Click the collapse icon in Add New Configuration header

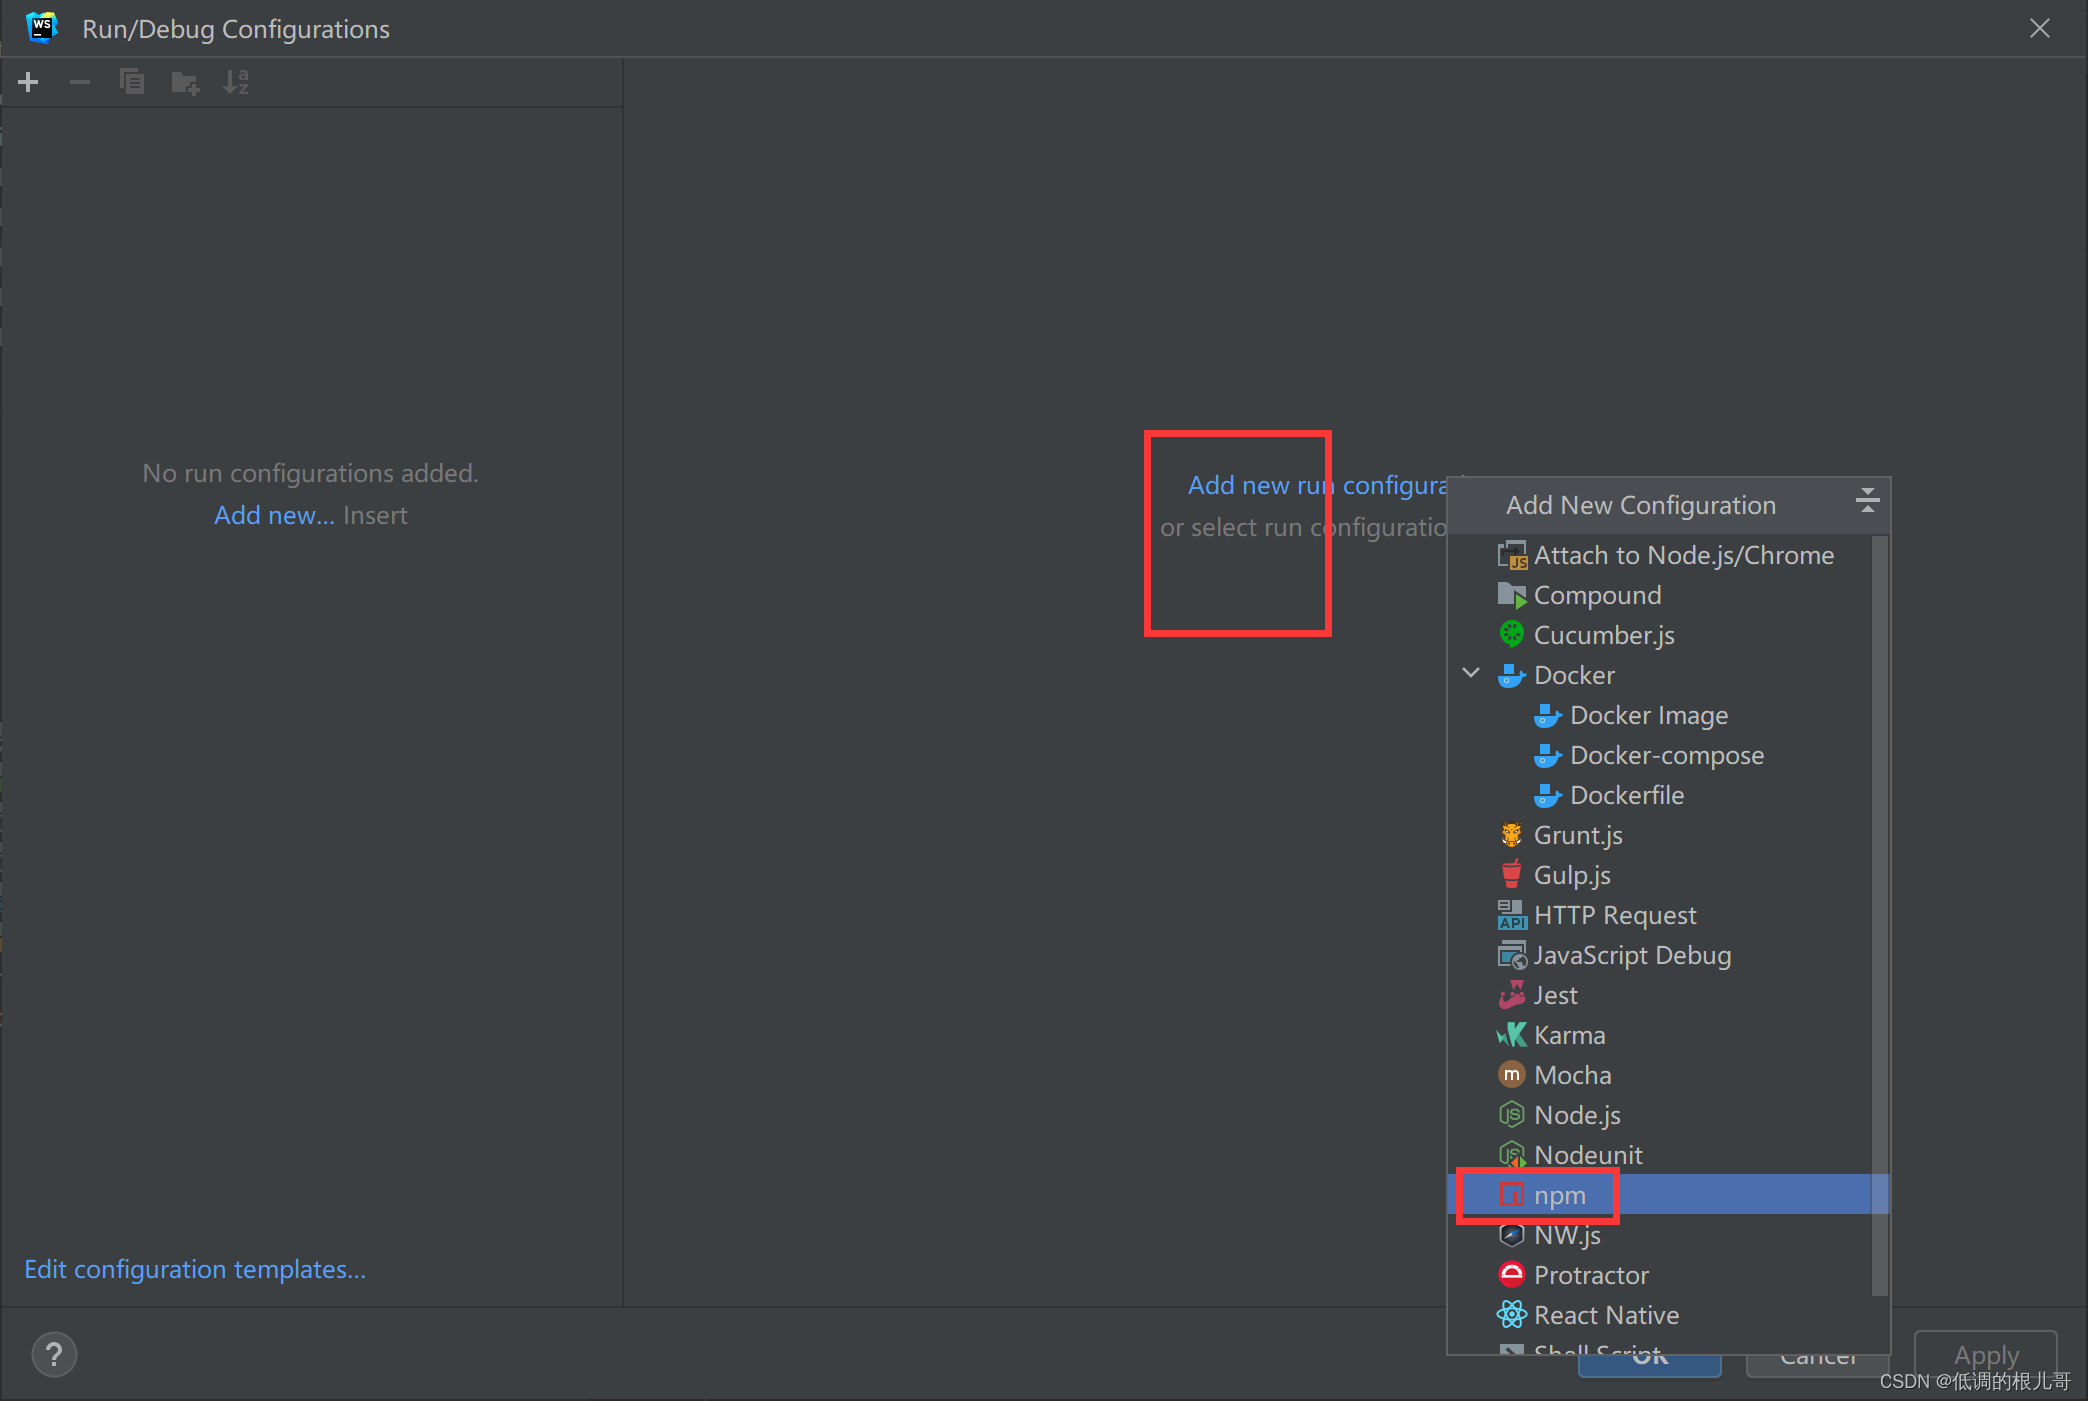pyautogui.click(x=1867, y=501)
